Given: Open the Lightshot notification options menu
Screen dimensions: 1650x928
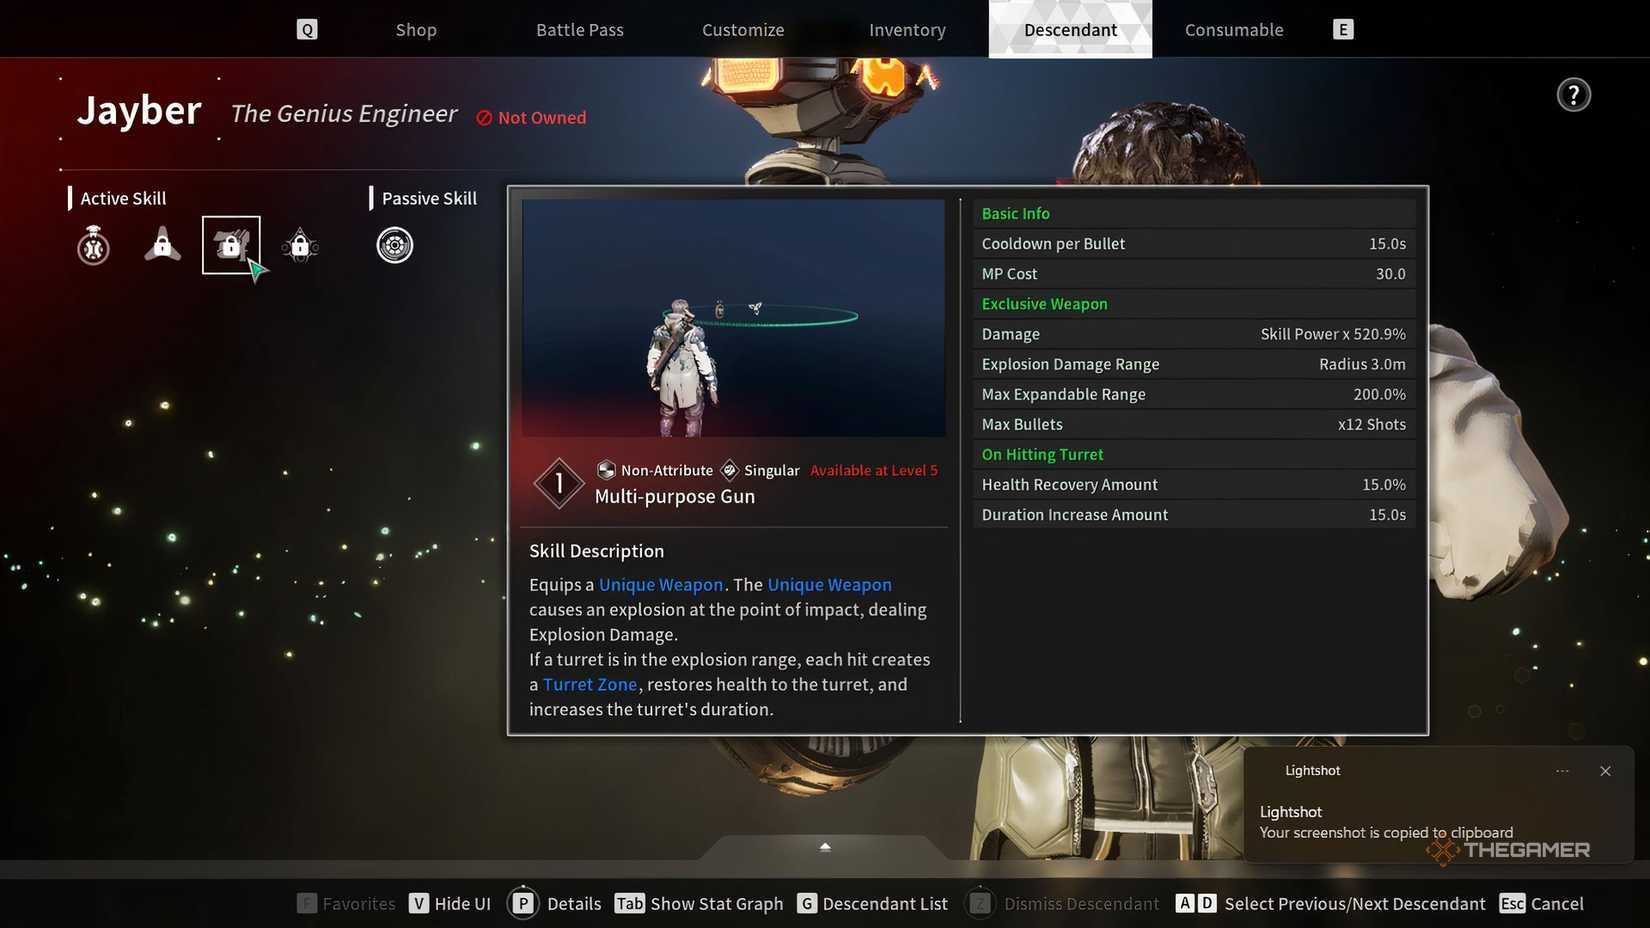Looking at the screenshot, I should 1562,771.
